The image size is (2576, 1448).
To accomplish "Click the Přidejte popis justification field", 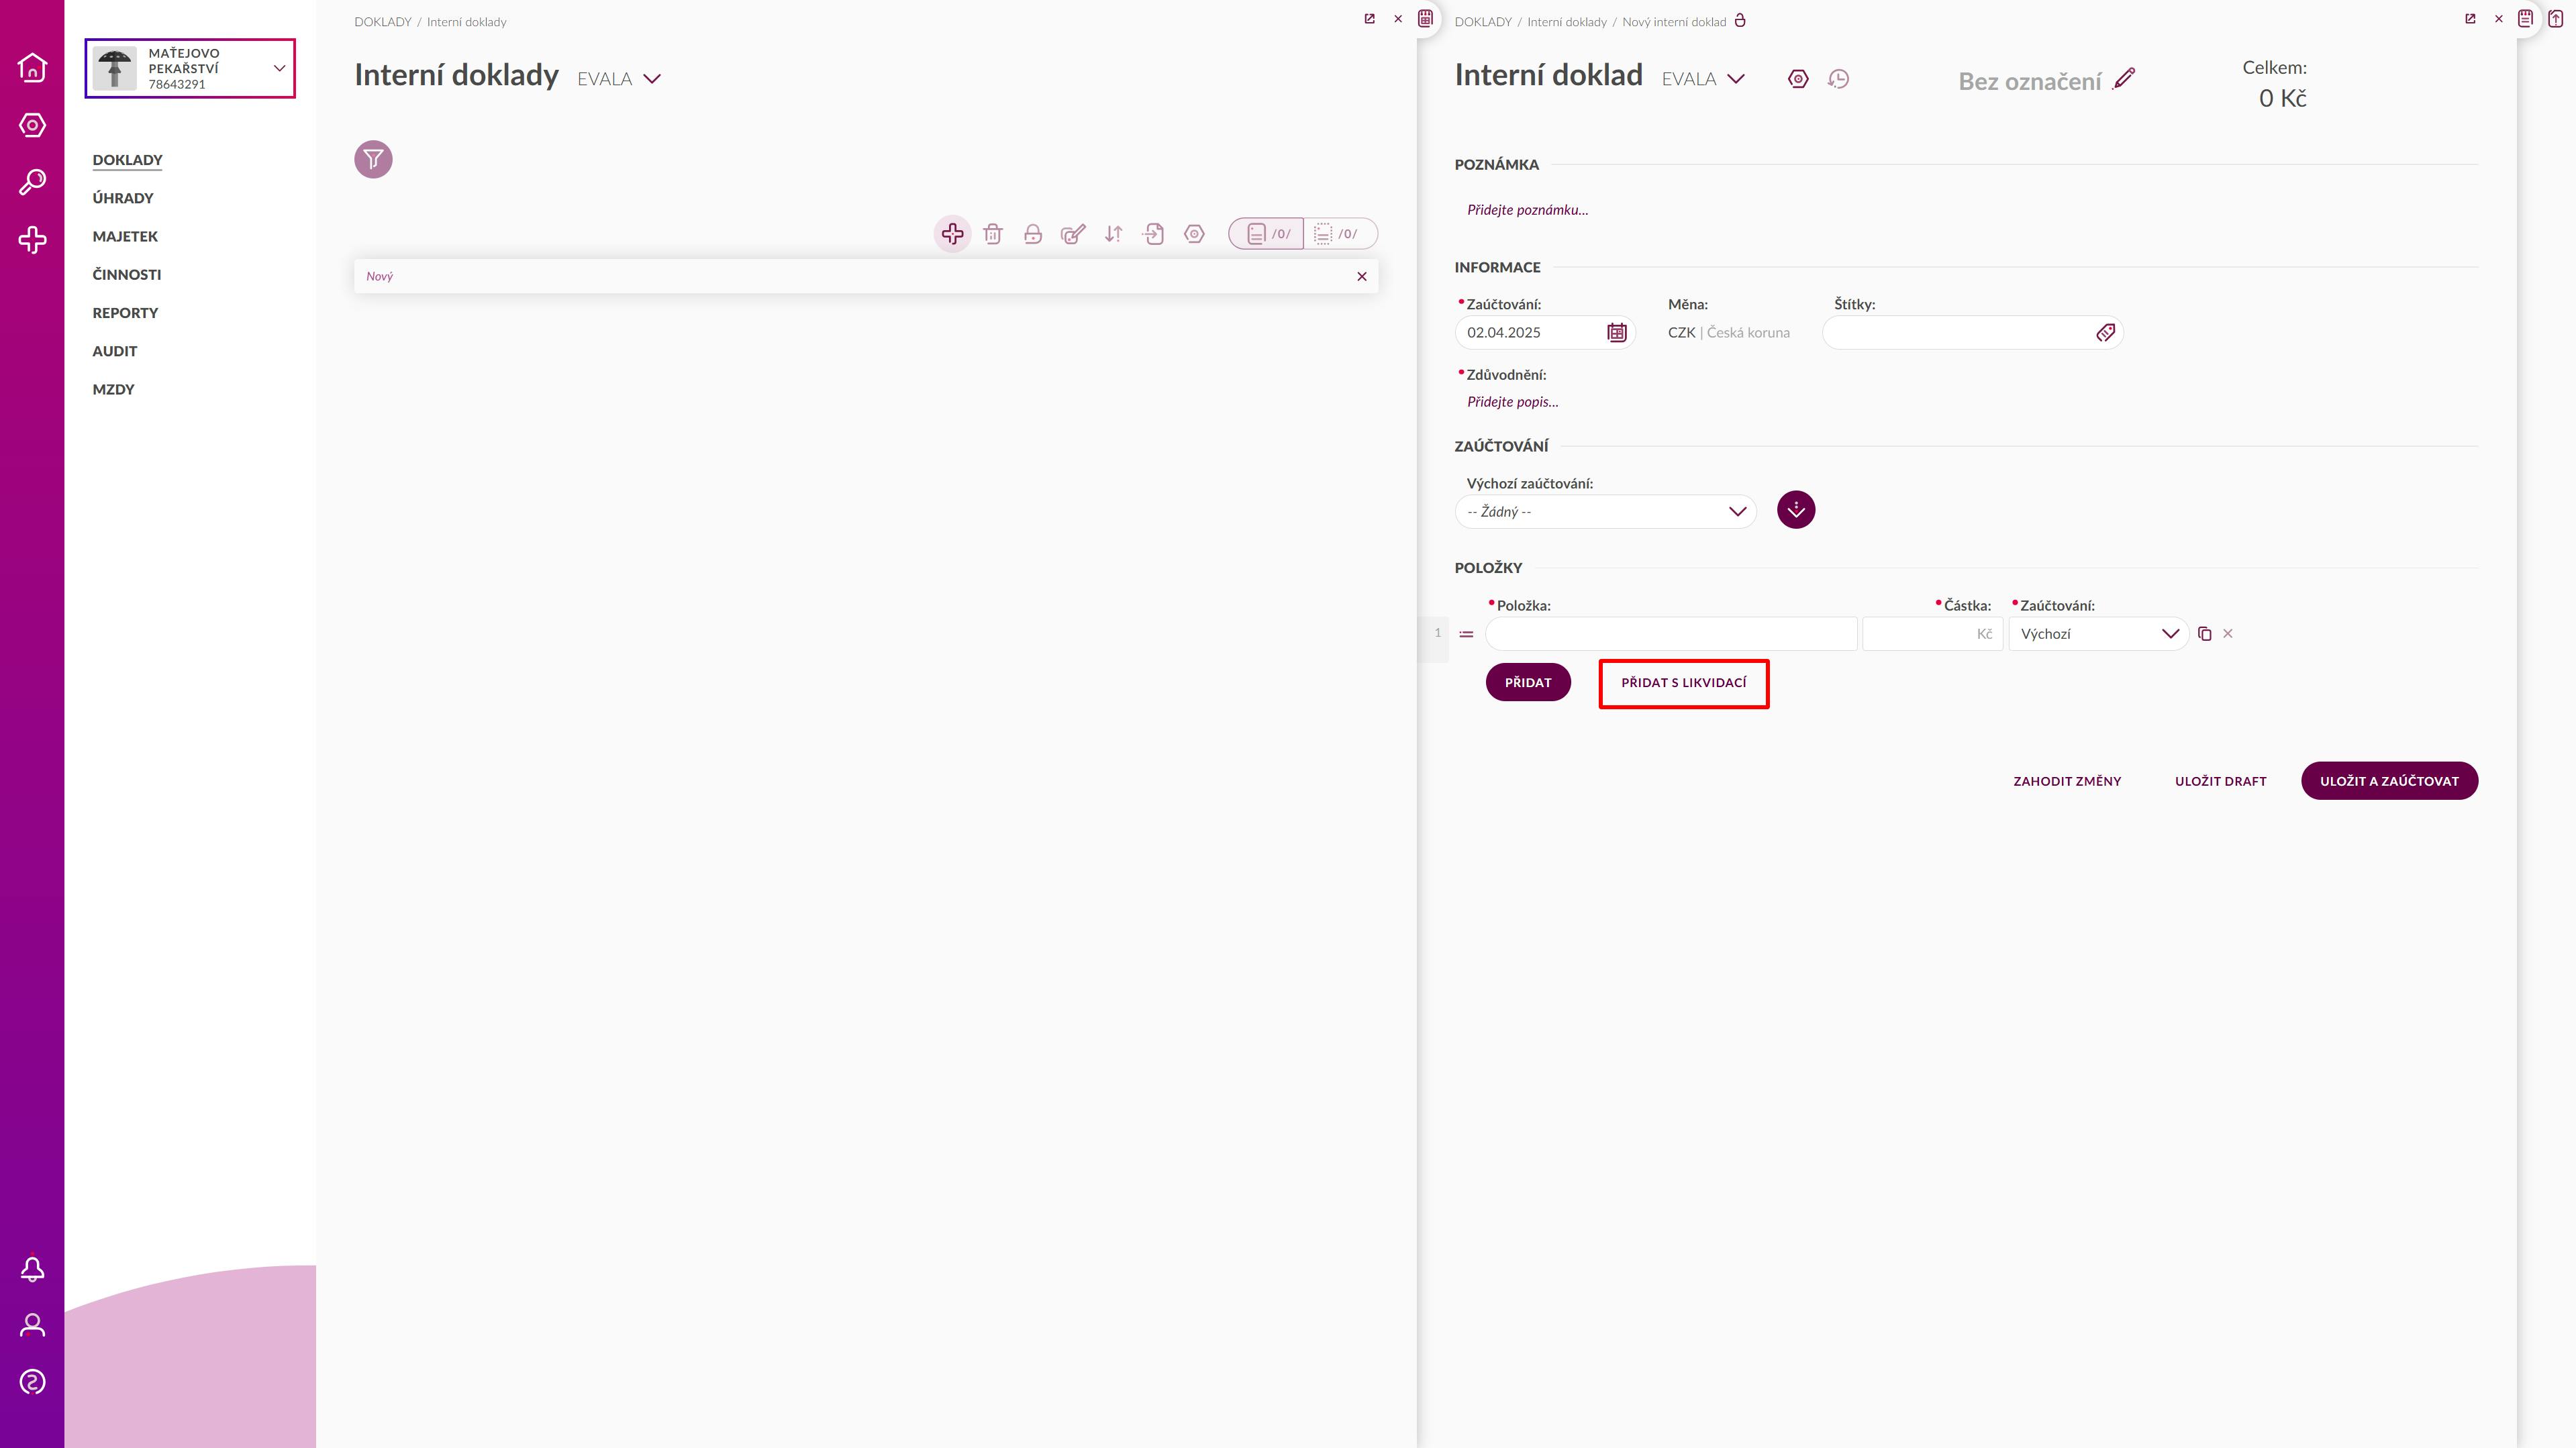I will click(x=1512, y=402).
